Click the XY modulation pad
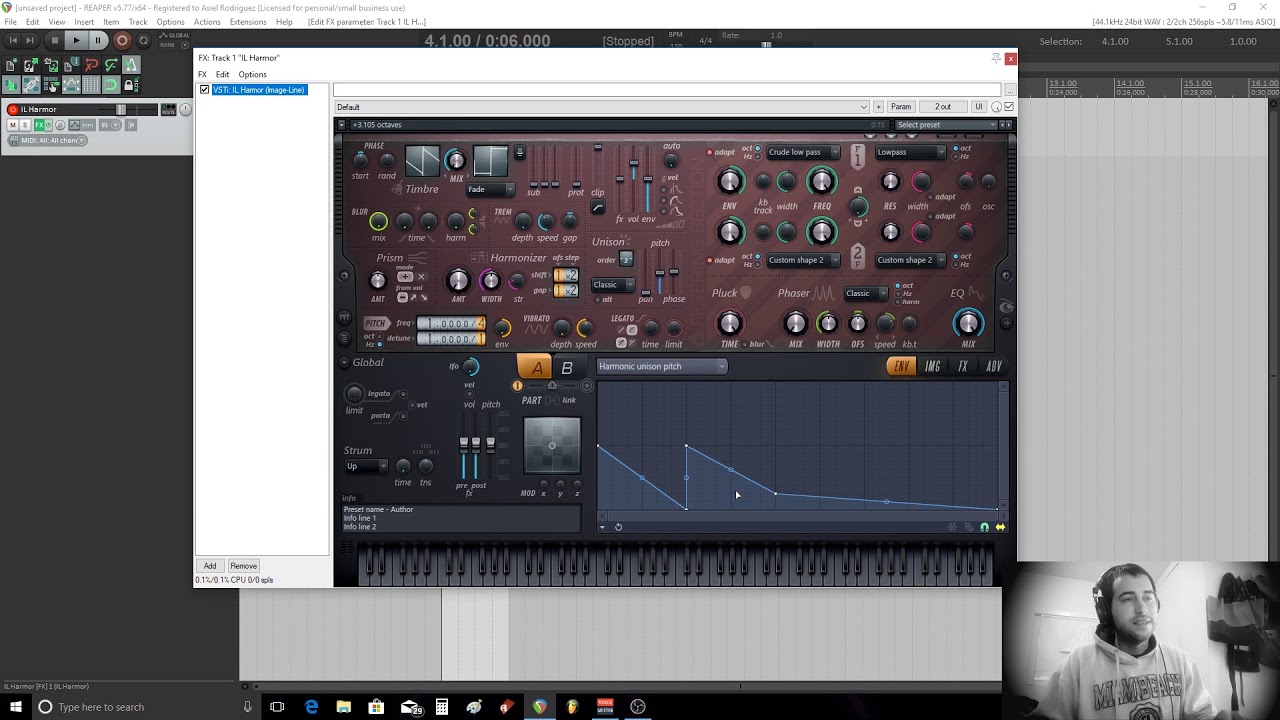The image size is (1280, 720). pos(552,445)
